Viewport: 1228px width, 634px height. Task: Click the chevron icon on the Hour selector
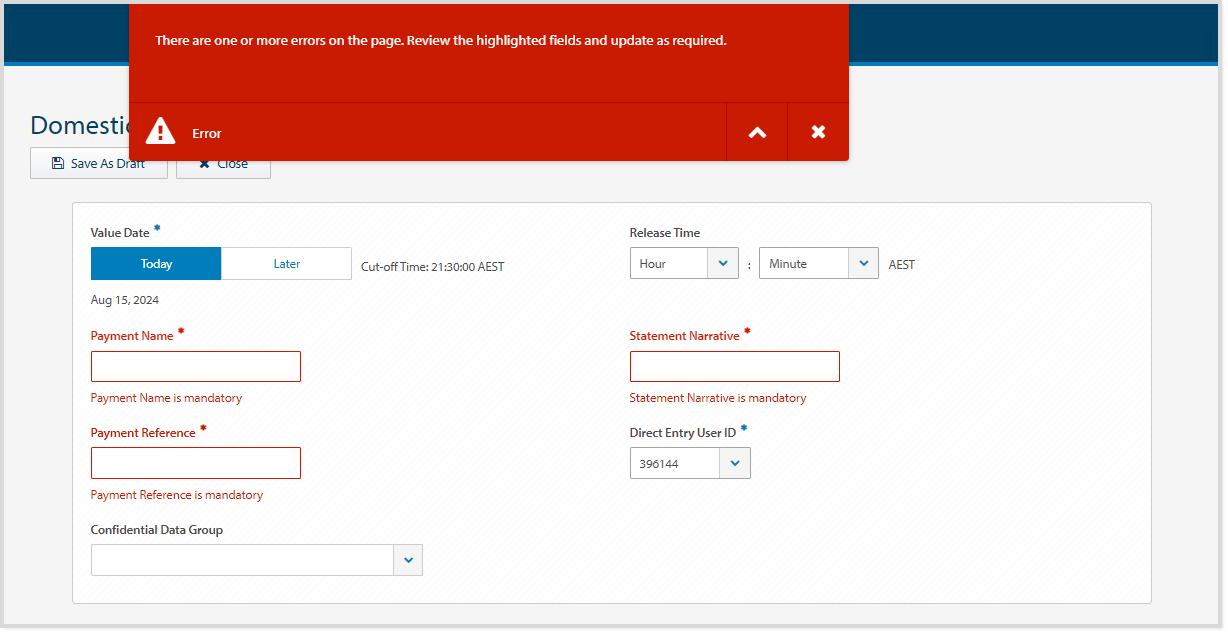pos(723,262)
